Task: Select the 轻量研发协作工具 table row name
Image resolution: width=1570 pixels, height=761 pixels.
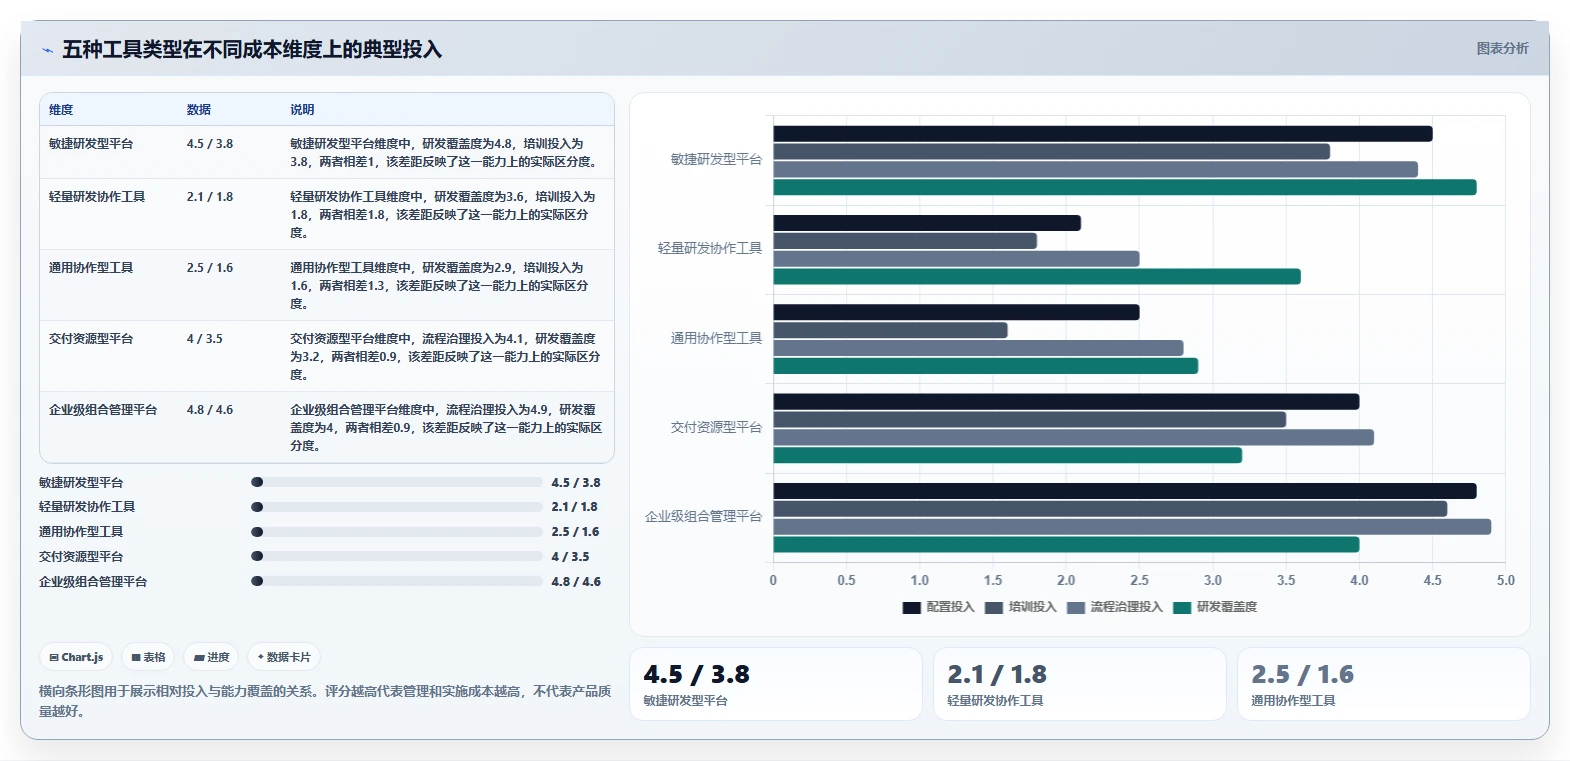Action: 97,197
